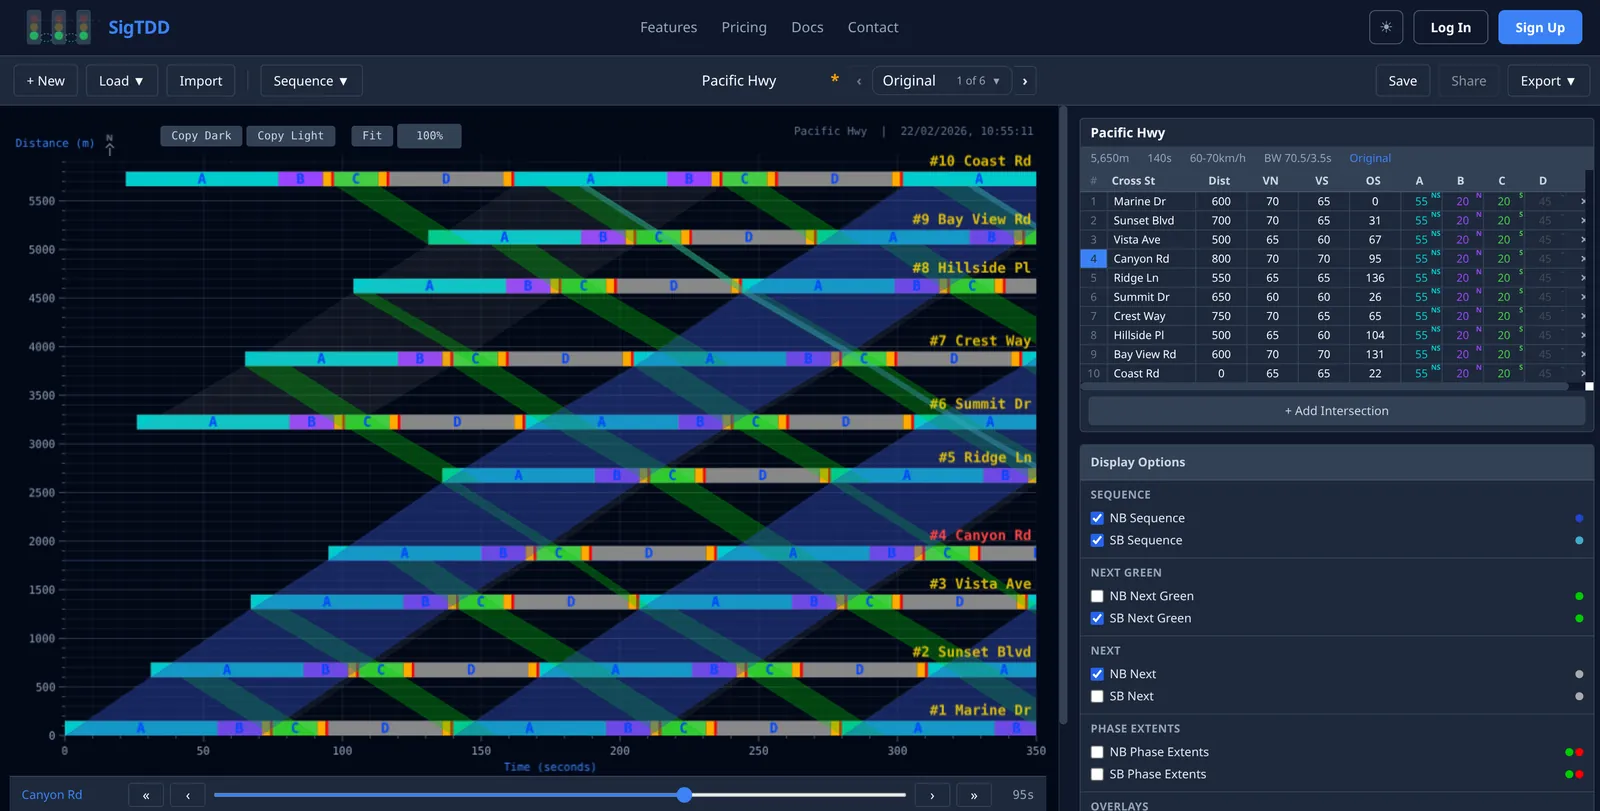Viewport: 1600px width, 811px height.
Task: Open the Original sequence selector dropdown
Action: point(941,81)
